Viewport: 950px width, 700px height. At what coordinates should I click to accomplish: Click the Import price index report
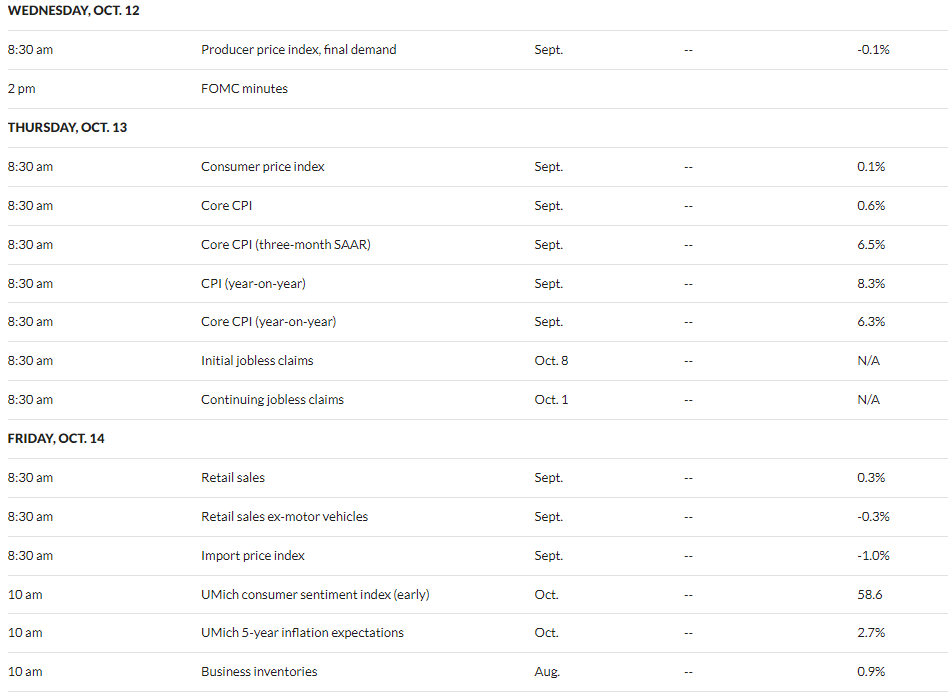point(253,555)
